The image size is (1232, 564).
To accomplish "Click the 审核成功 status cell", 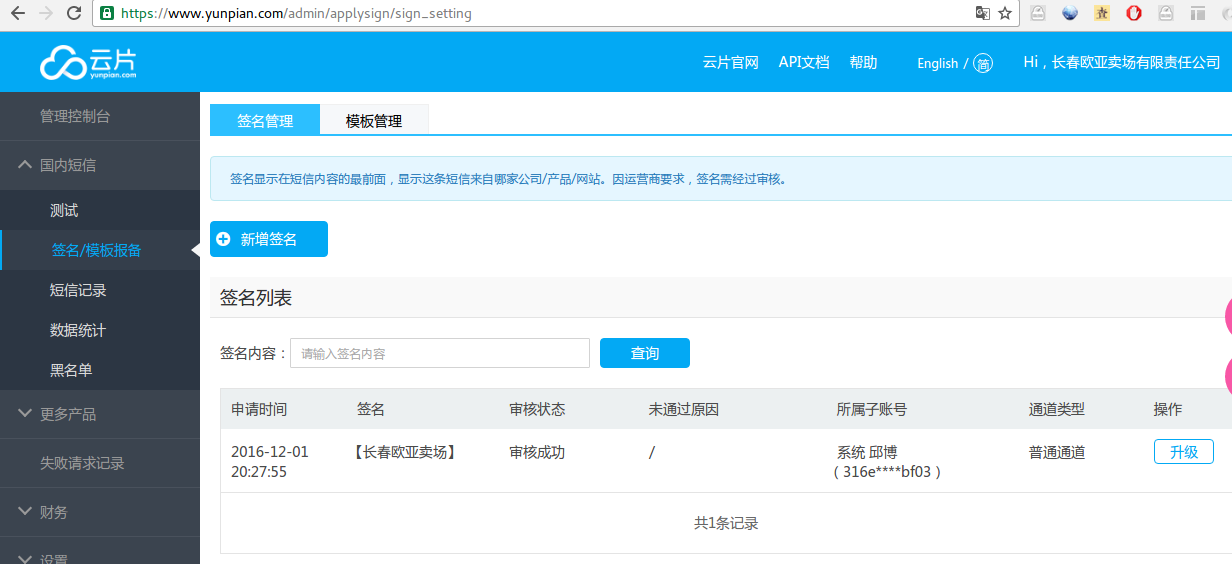I will pyautogui.click(x=537, y=452).
